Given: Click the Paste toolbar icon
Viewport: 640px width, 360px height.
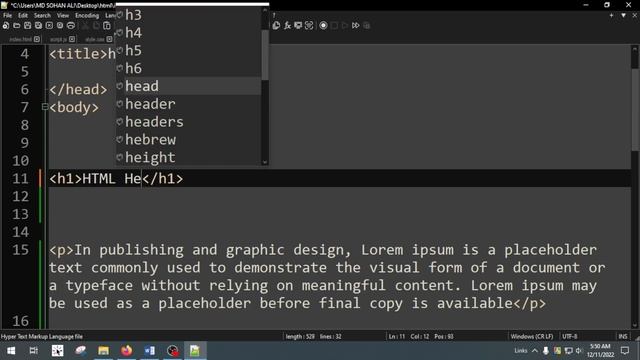Looking at the screenshot, I should point(107,25).
